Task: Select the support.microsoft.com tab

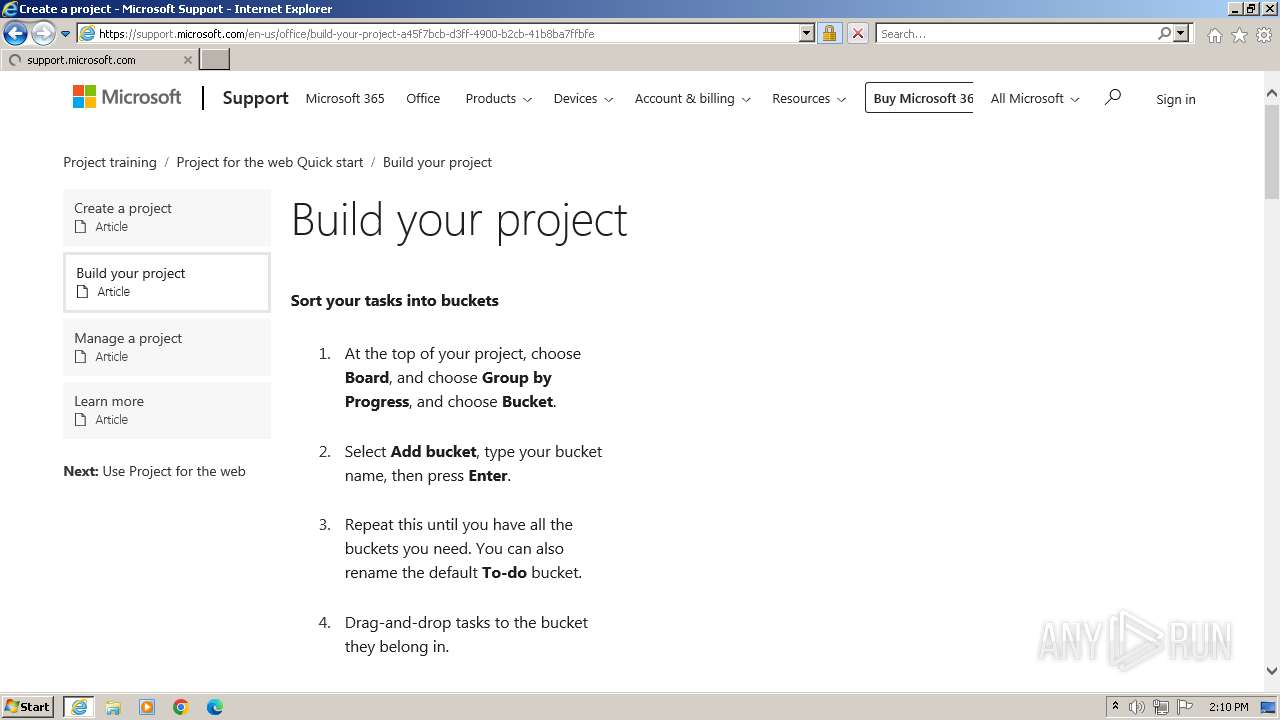Action: click(99, 60)
